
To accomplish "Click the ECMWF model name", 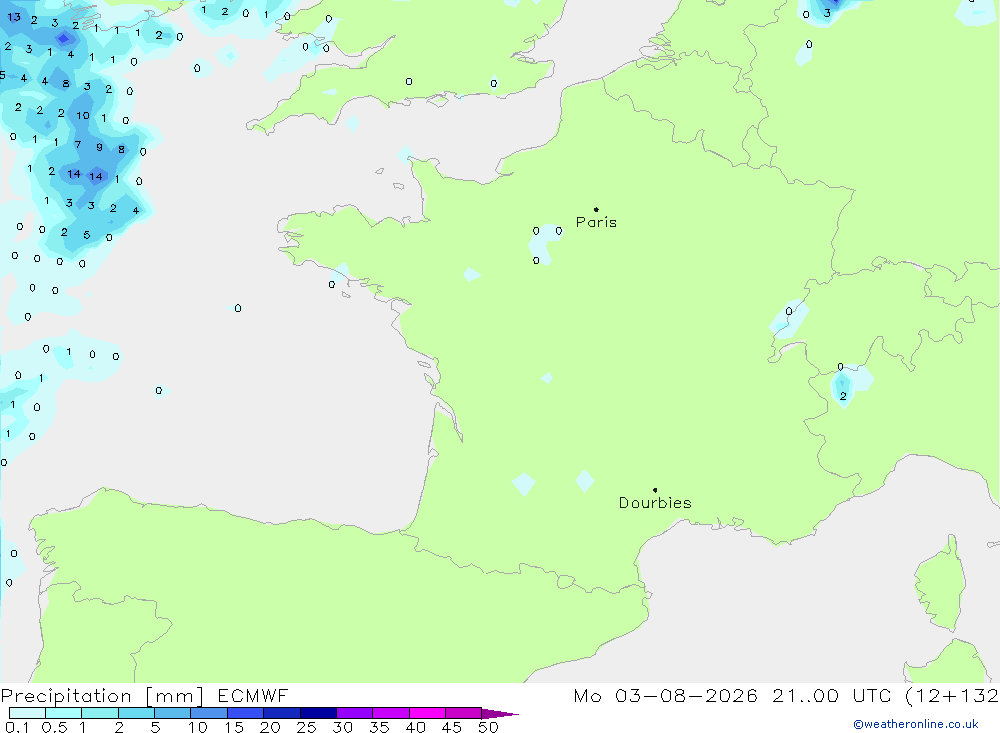I will click(x=253, y=695).
